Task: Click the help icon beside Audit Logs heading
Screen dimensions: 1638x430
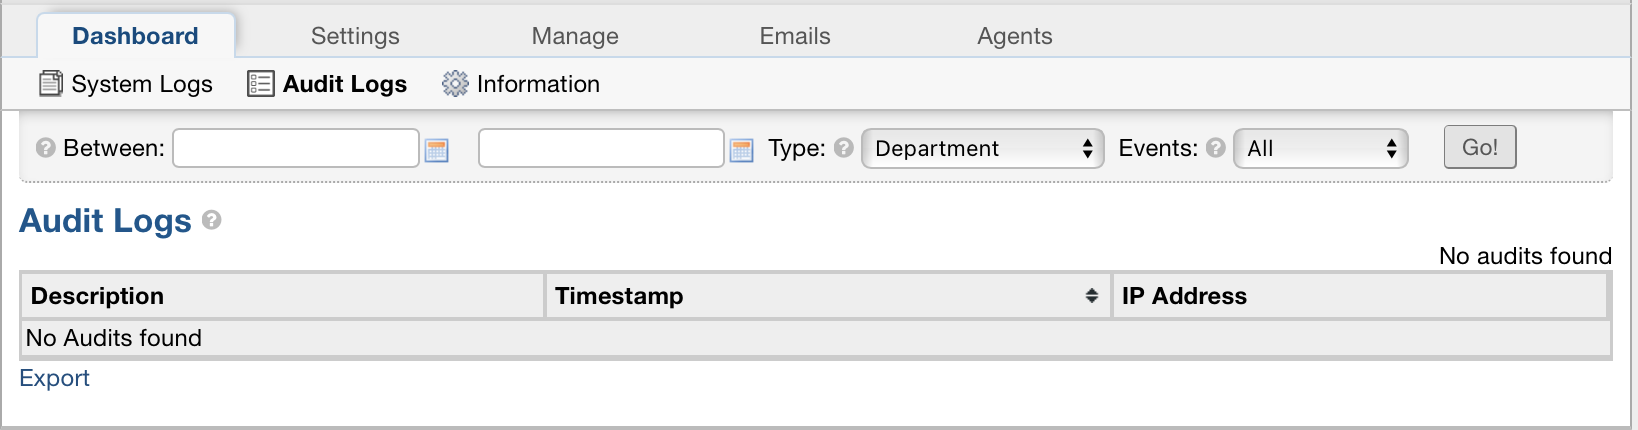Action: pos(211,220)
